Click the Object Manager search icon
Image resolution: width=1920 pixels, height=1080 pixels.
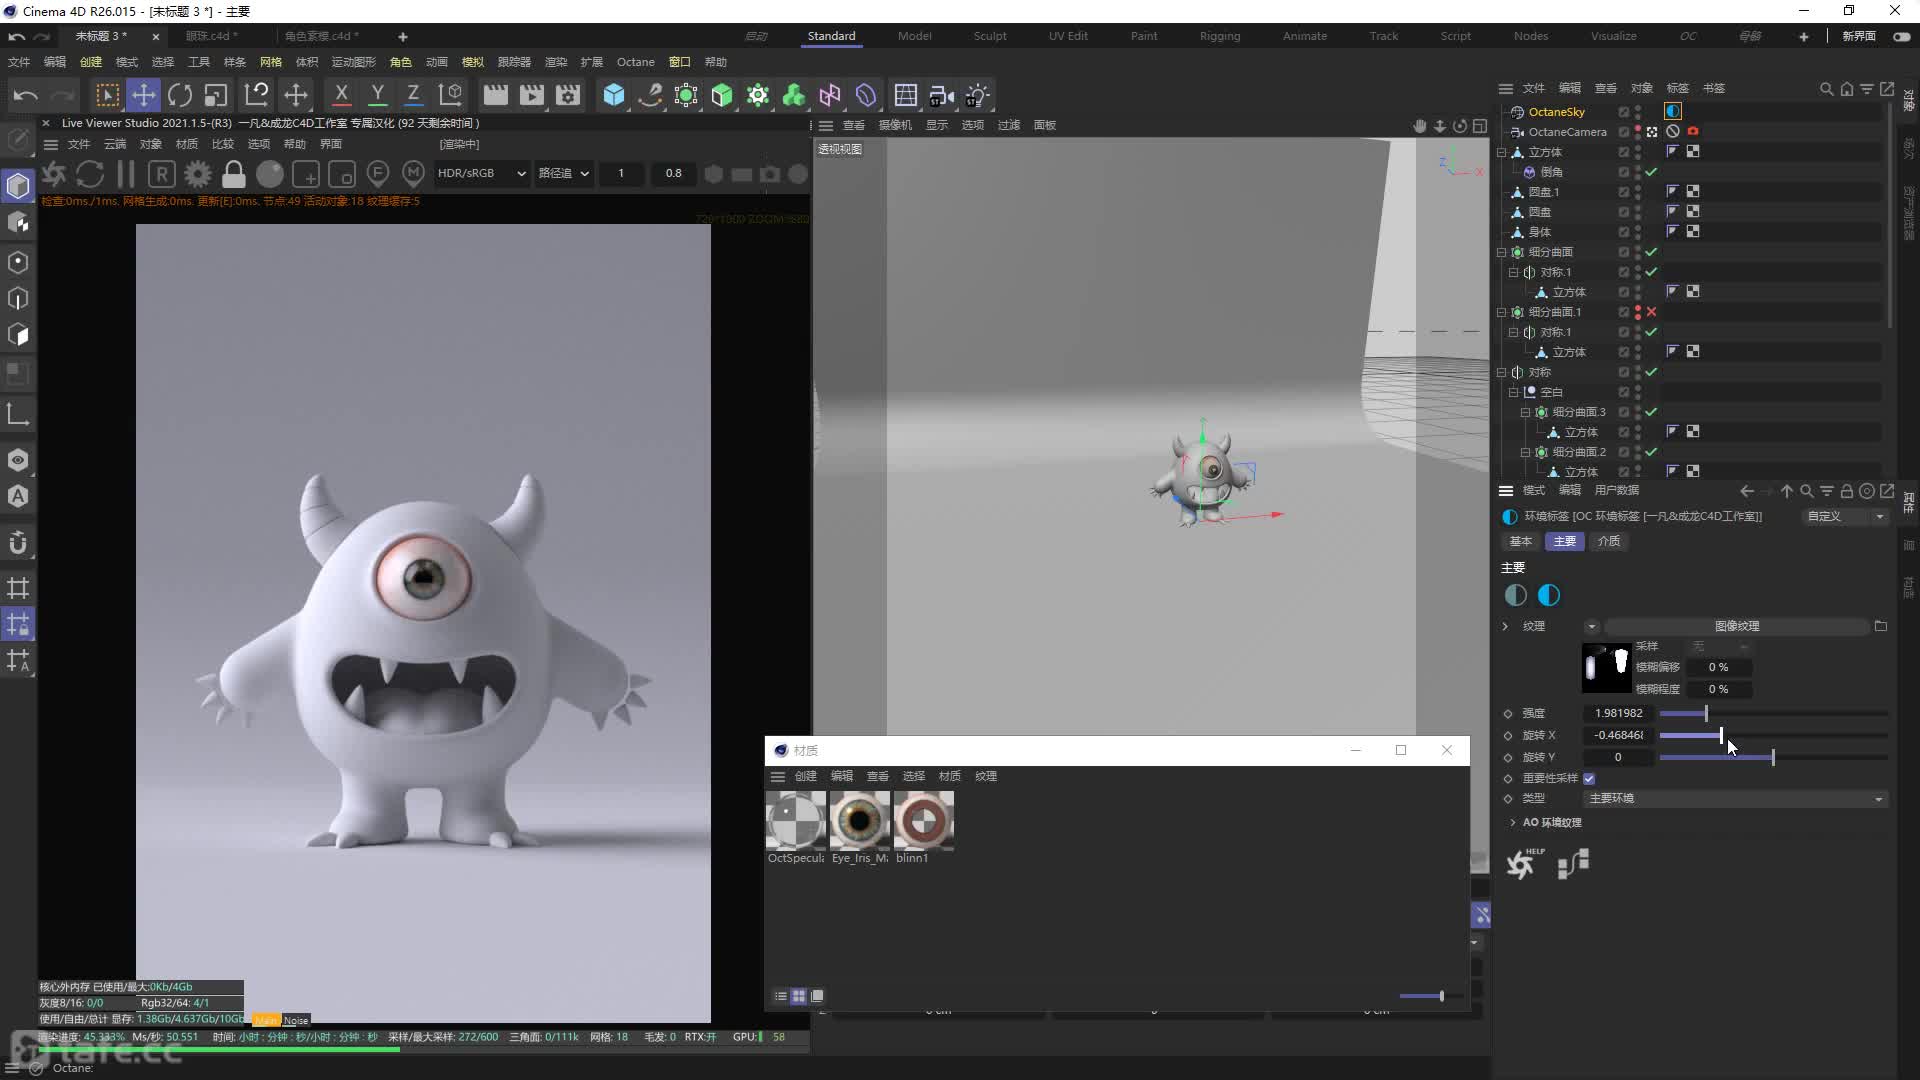tap(1826, 89)
